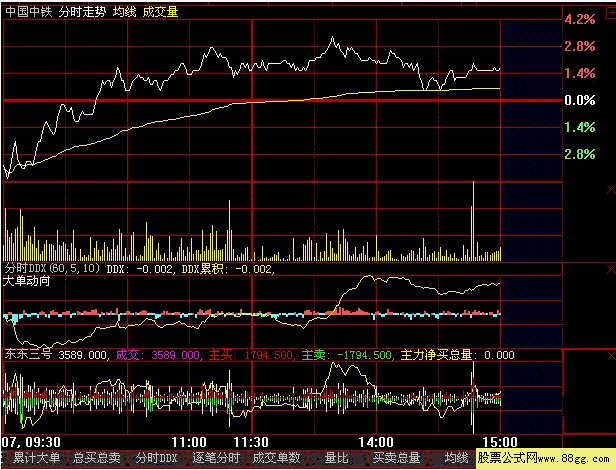
Task: Click the 0.0% axis label
Action: [x=580, y=100]
